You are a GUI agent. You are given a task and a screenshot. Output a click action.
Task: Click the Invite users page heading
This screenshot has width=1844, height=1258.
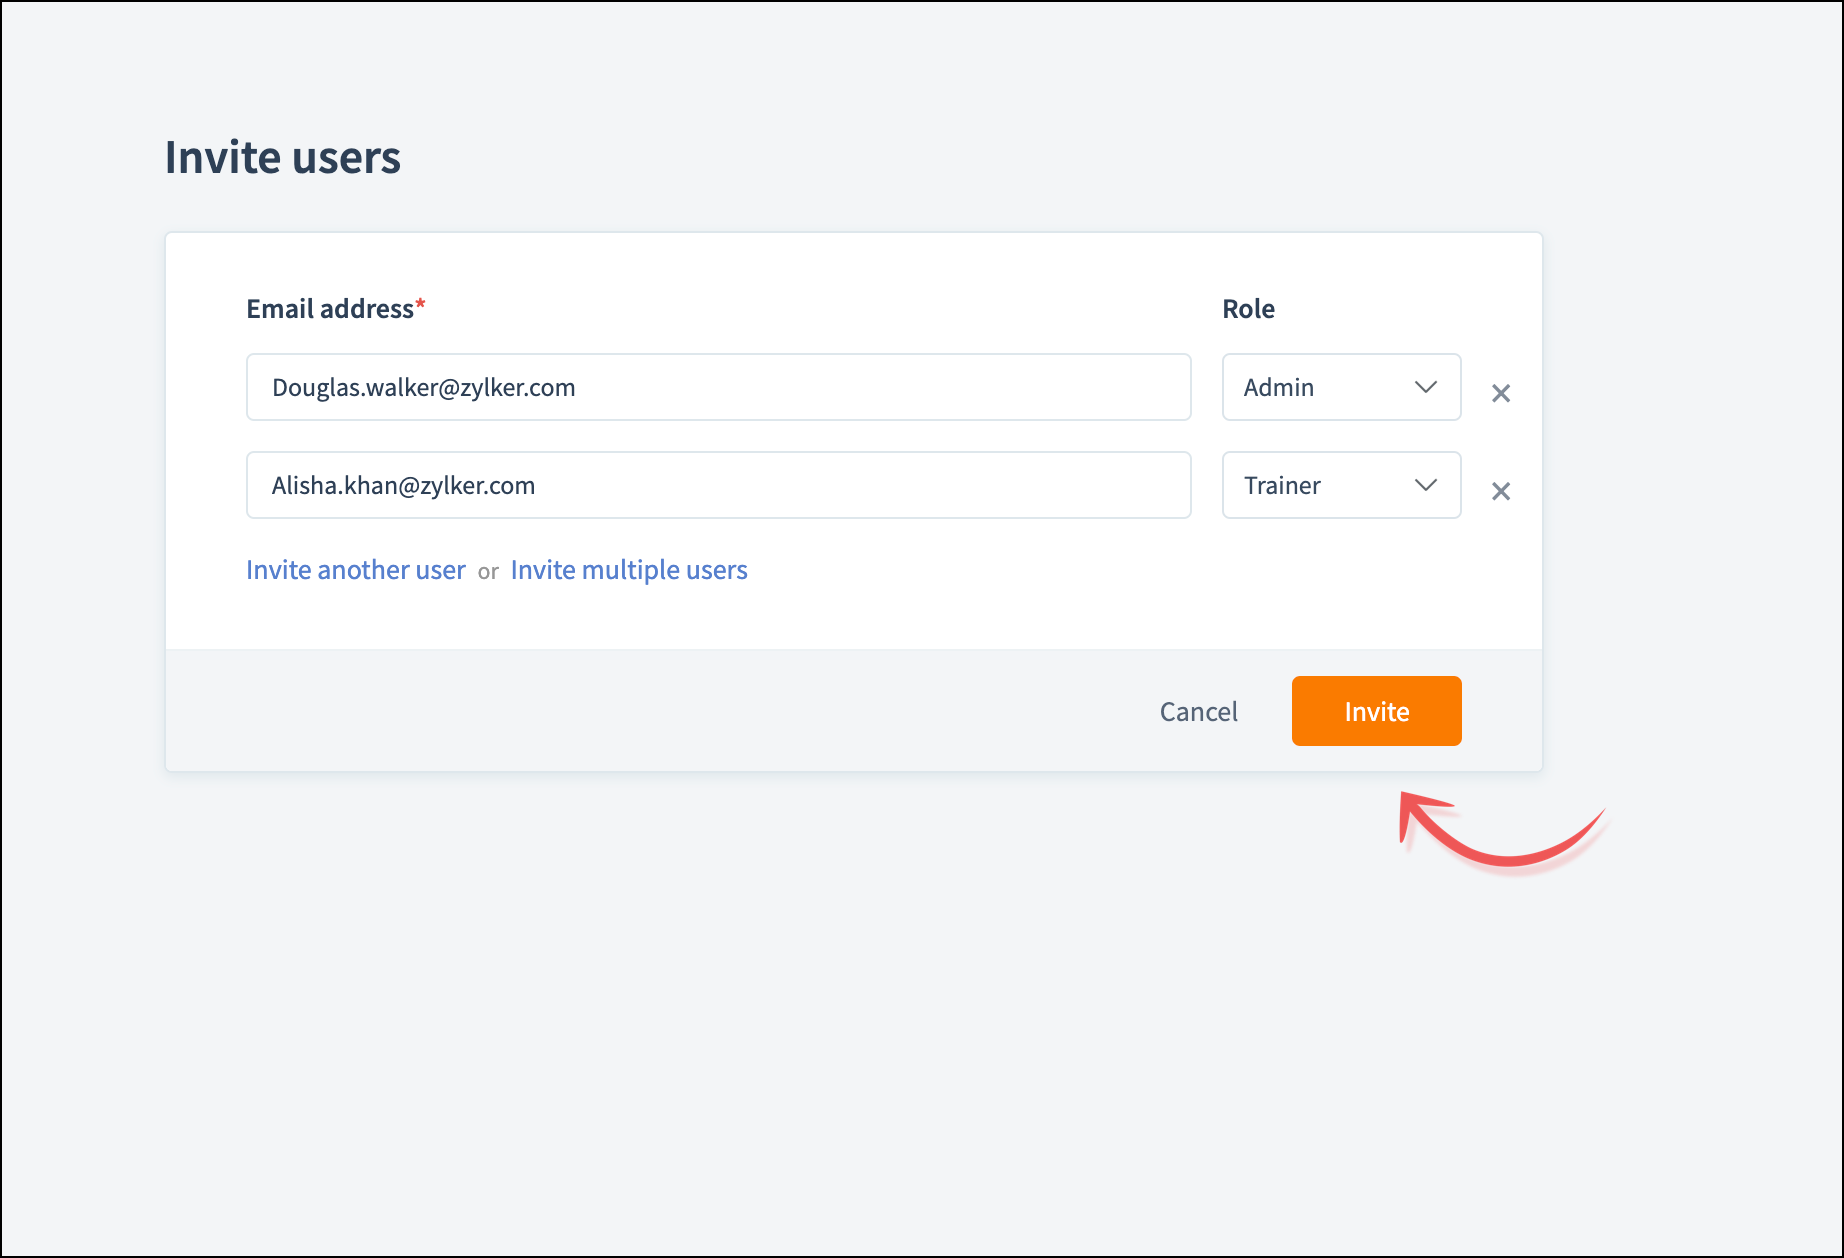(x=282, y=158)
